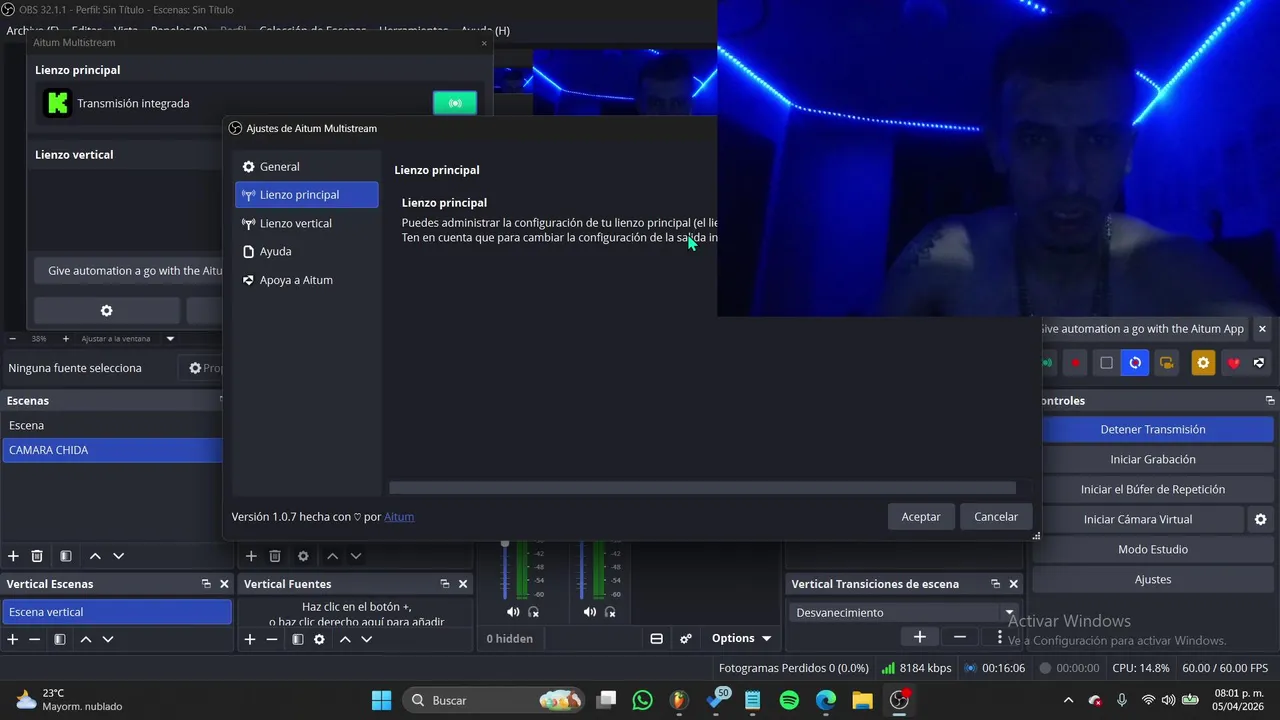Open source properties gear in Fuentes toolbar
Viewport: 1280px width, 720px height.
click(x=303, y=556)
